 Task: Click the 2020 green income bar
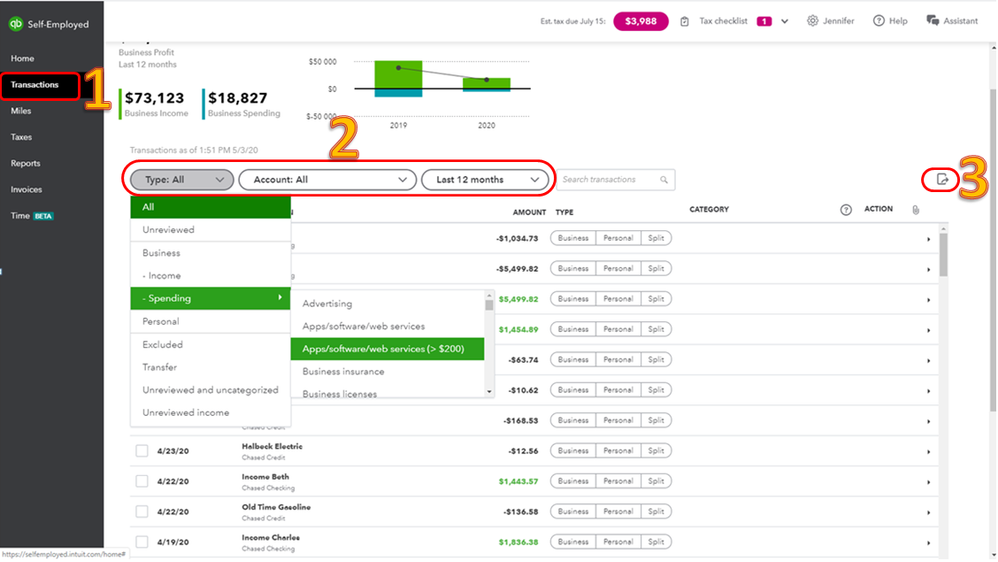click(x=486, y=83)
